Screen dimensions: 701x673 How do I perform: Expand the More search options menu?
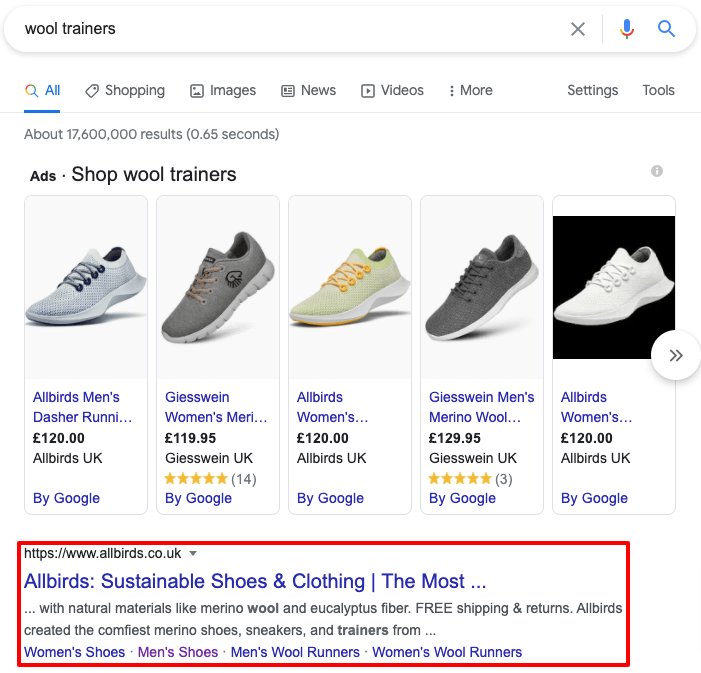coord(470,90)
